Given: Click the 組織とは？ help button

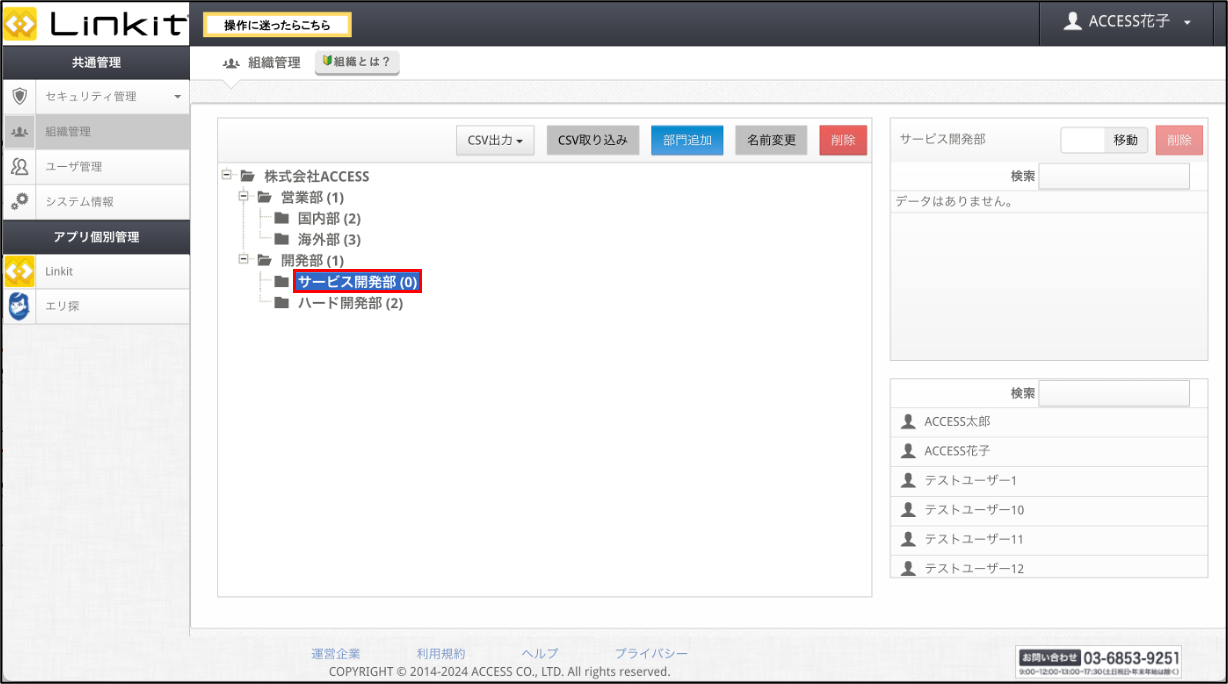Looking at the screenshot, I should click(357, 62).
